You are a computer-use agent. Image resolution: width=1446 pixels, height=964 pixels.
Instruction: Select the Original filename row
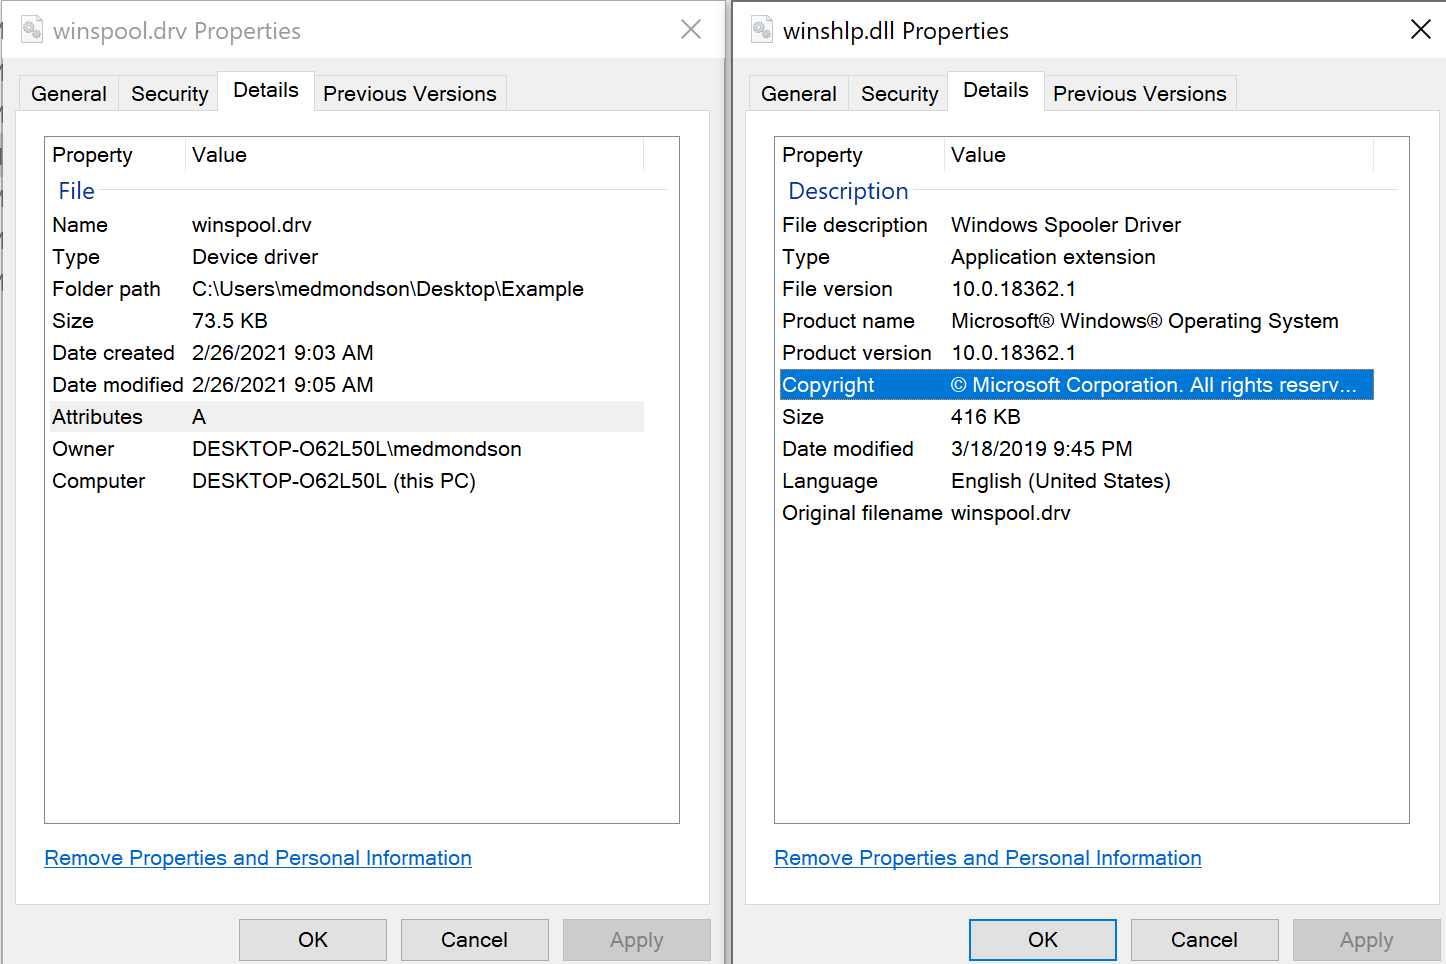pos(1076,513)
